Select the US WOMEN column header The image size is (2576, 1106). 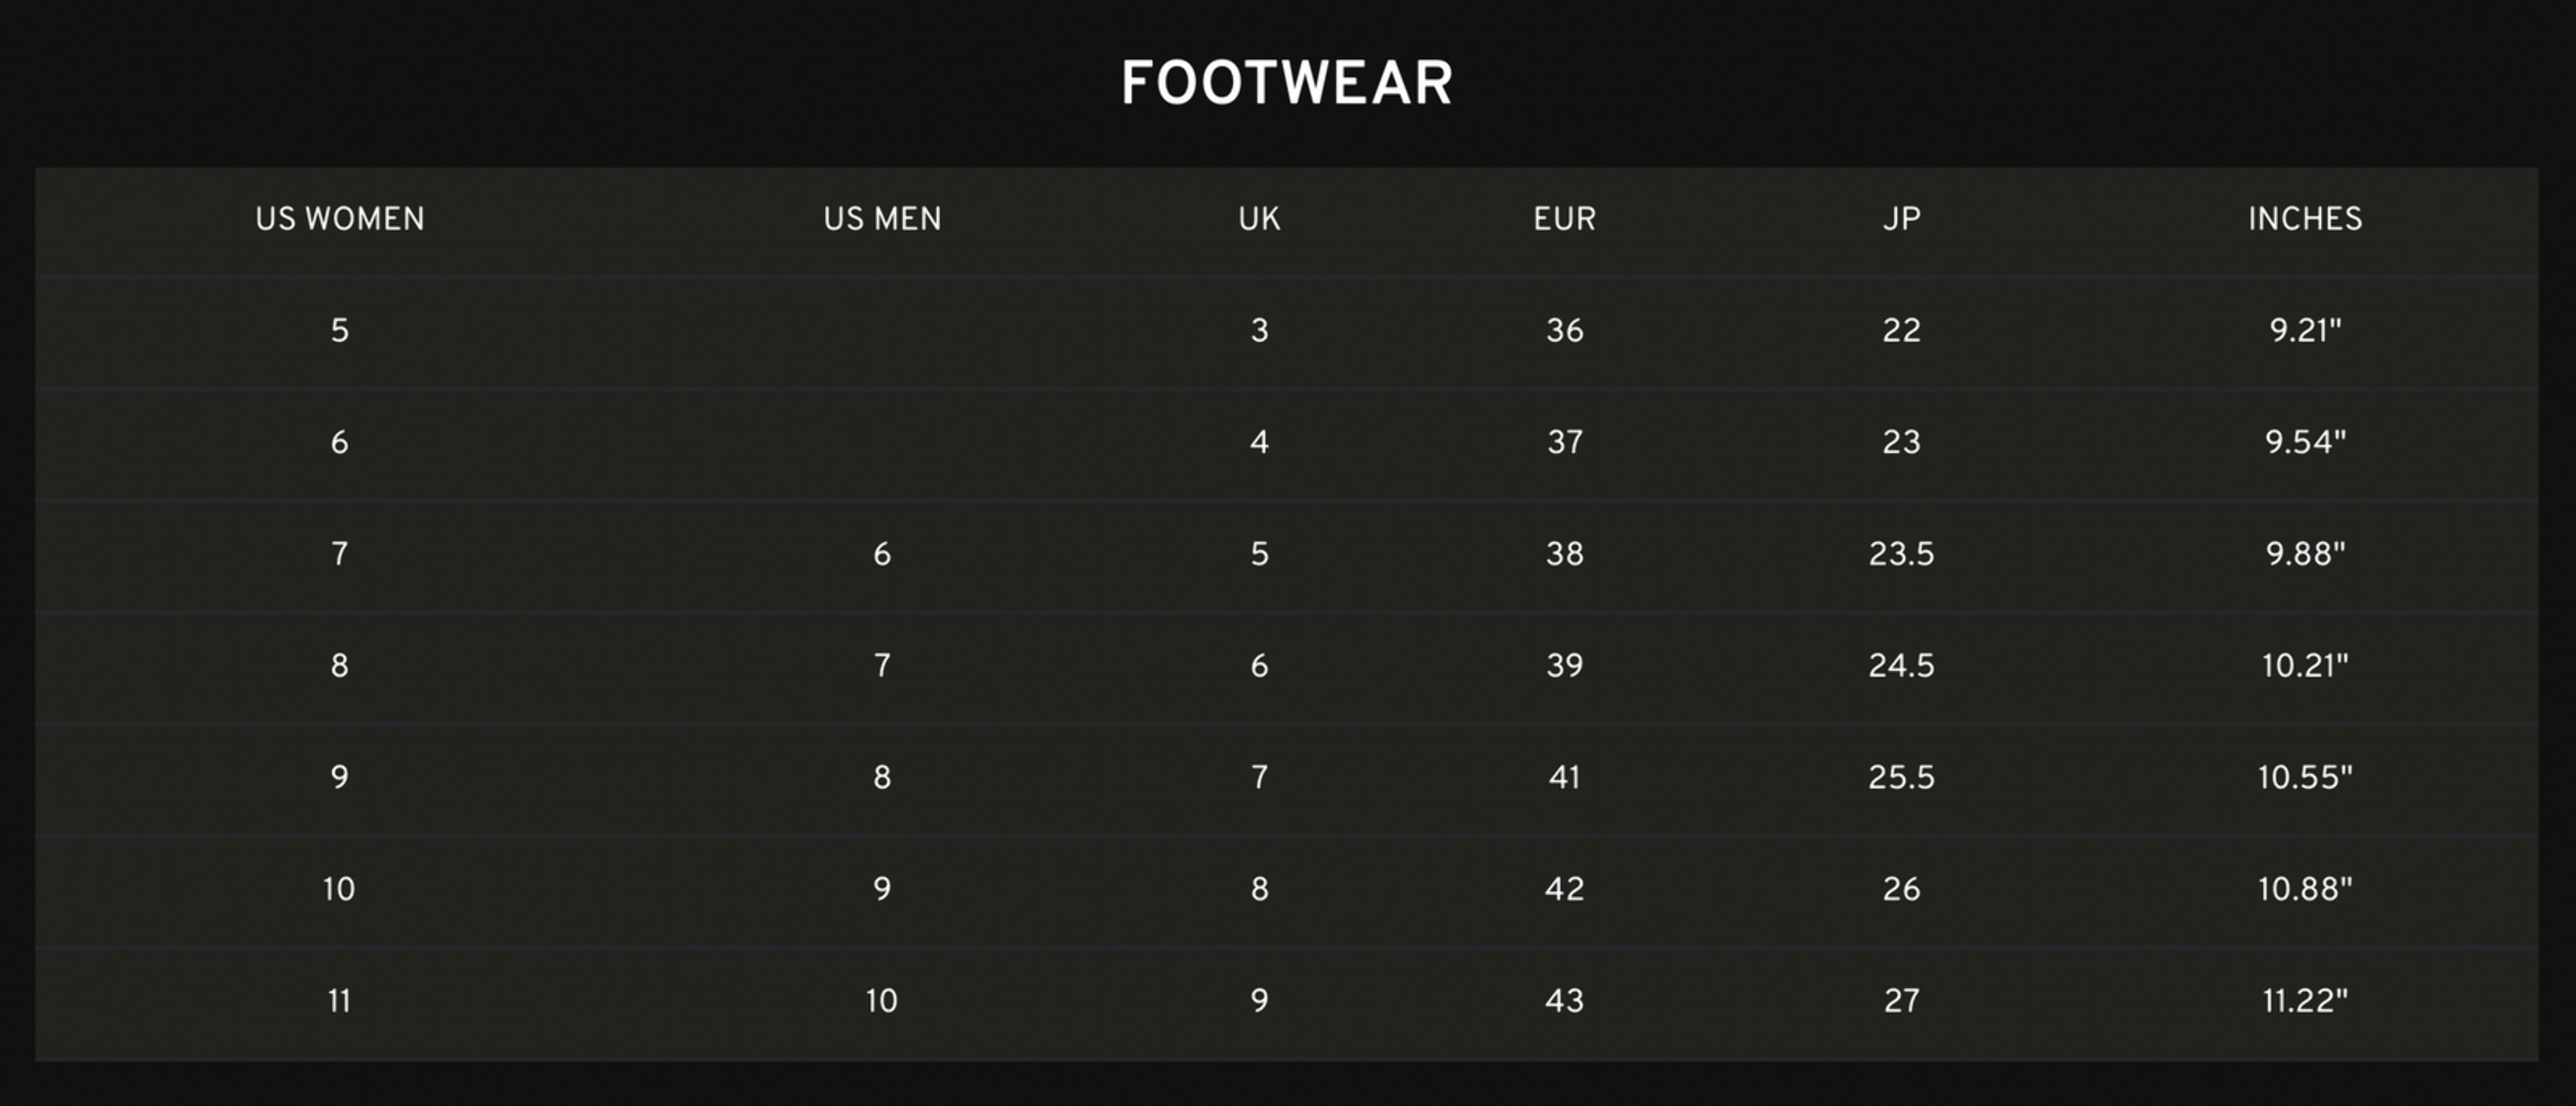340,219
